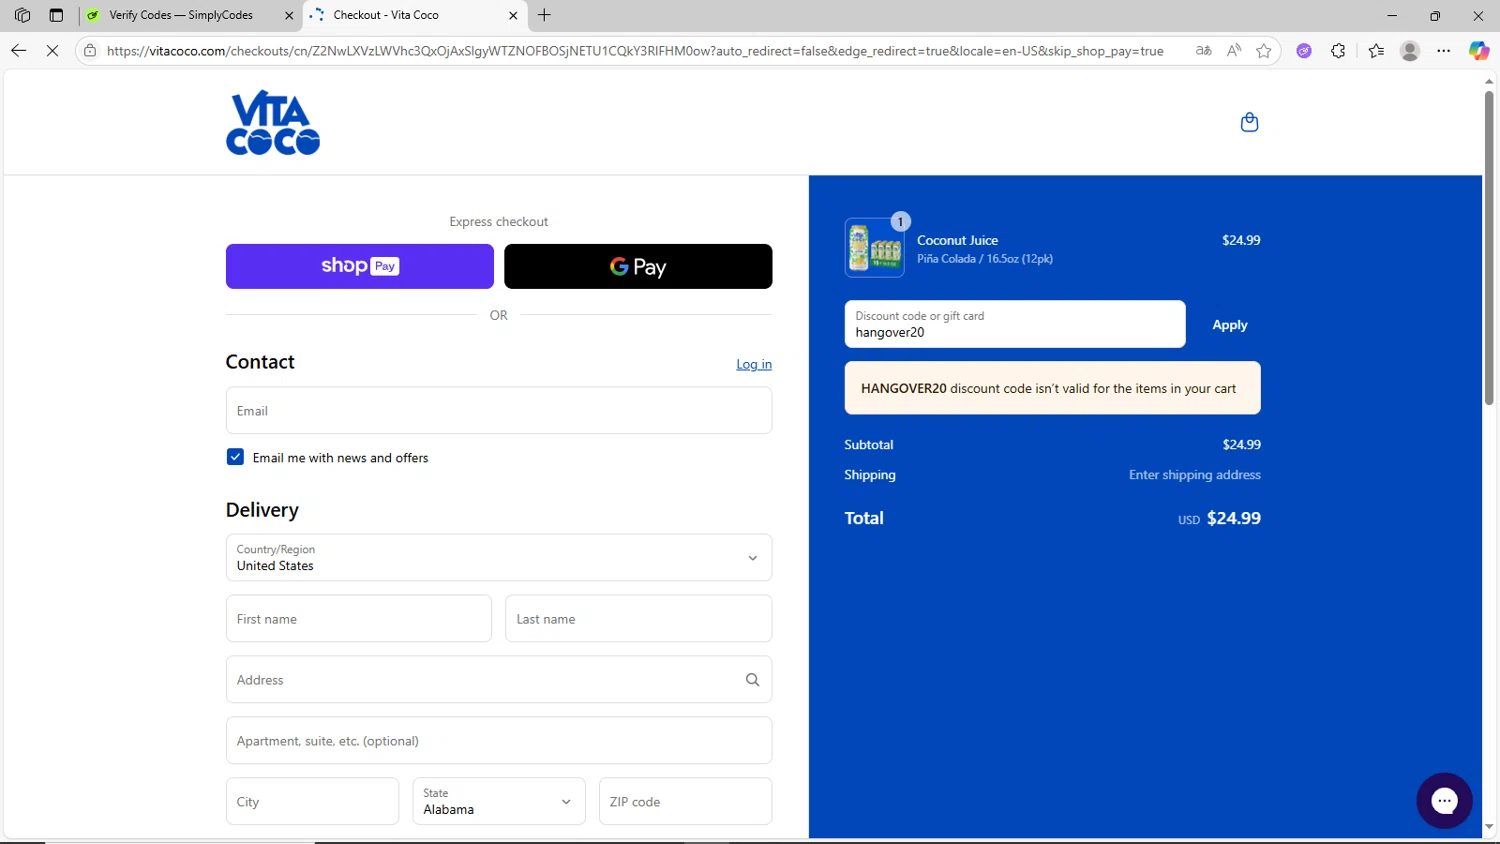Image resolution: width=1500 pixels, height=844 pixels.
Task: Click the address search magnifier icon
Action: (x=752, y=680)
